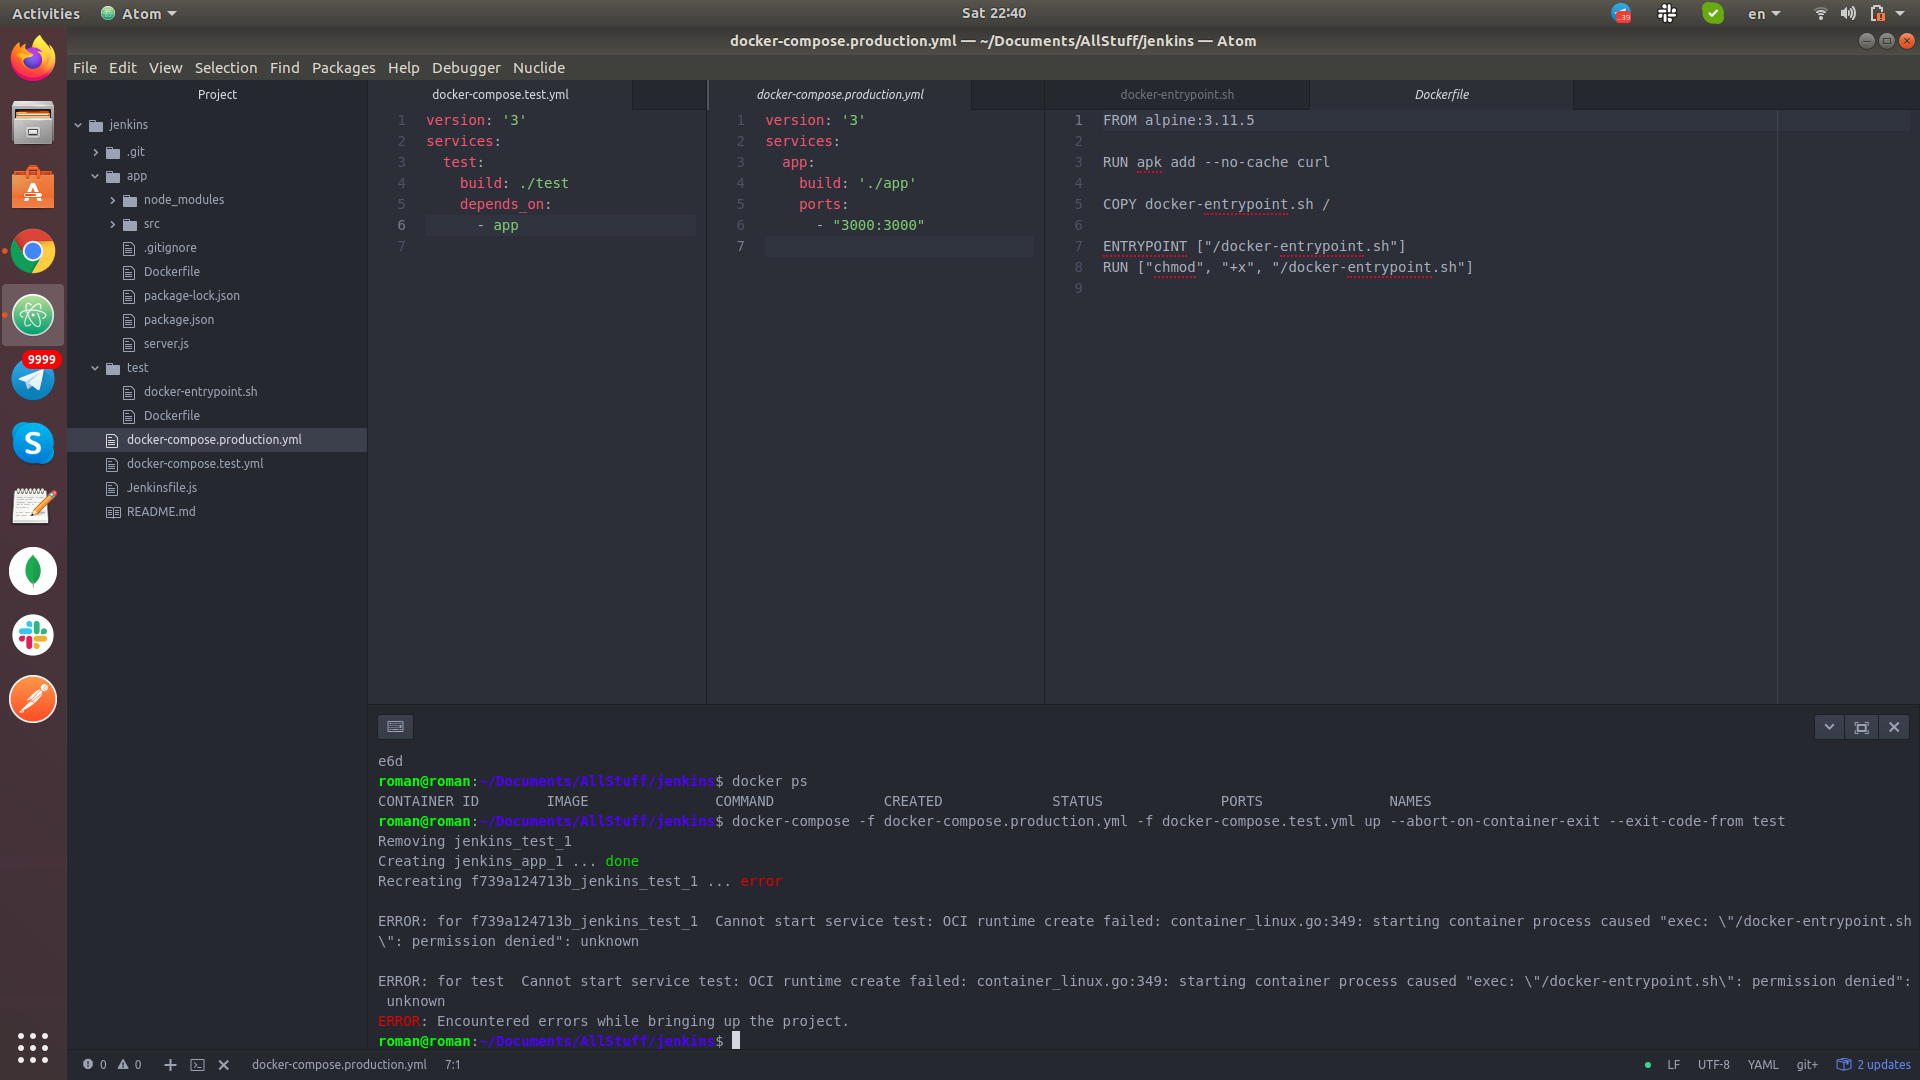The width and height of the screenshot is (1920, 1080).
Task: Open the View menu
Action: [x=166, y=68]
